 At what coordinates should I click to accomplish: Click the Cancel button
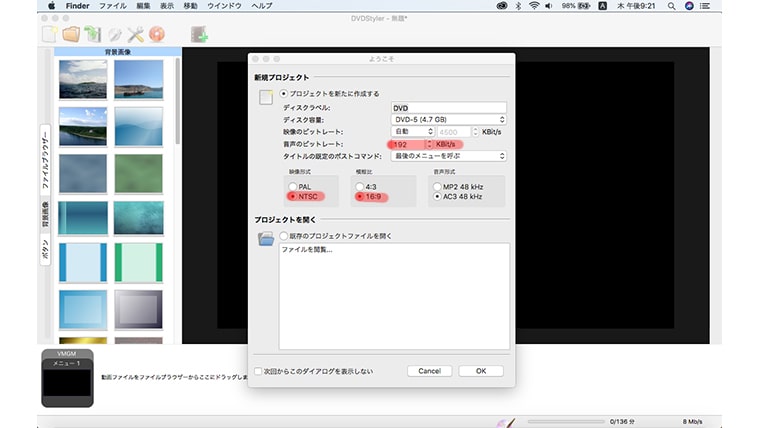pyautogui.click(x=429, y=371)
